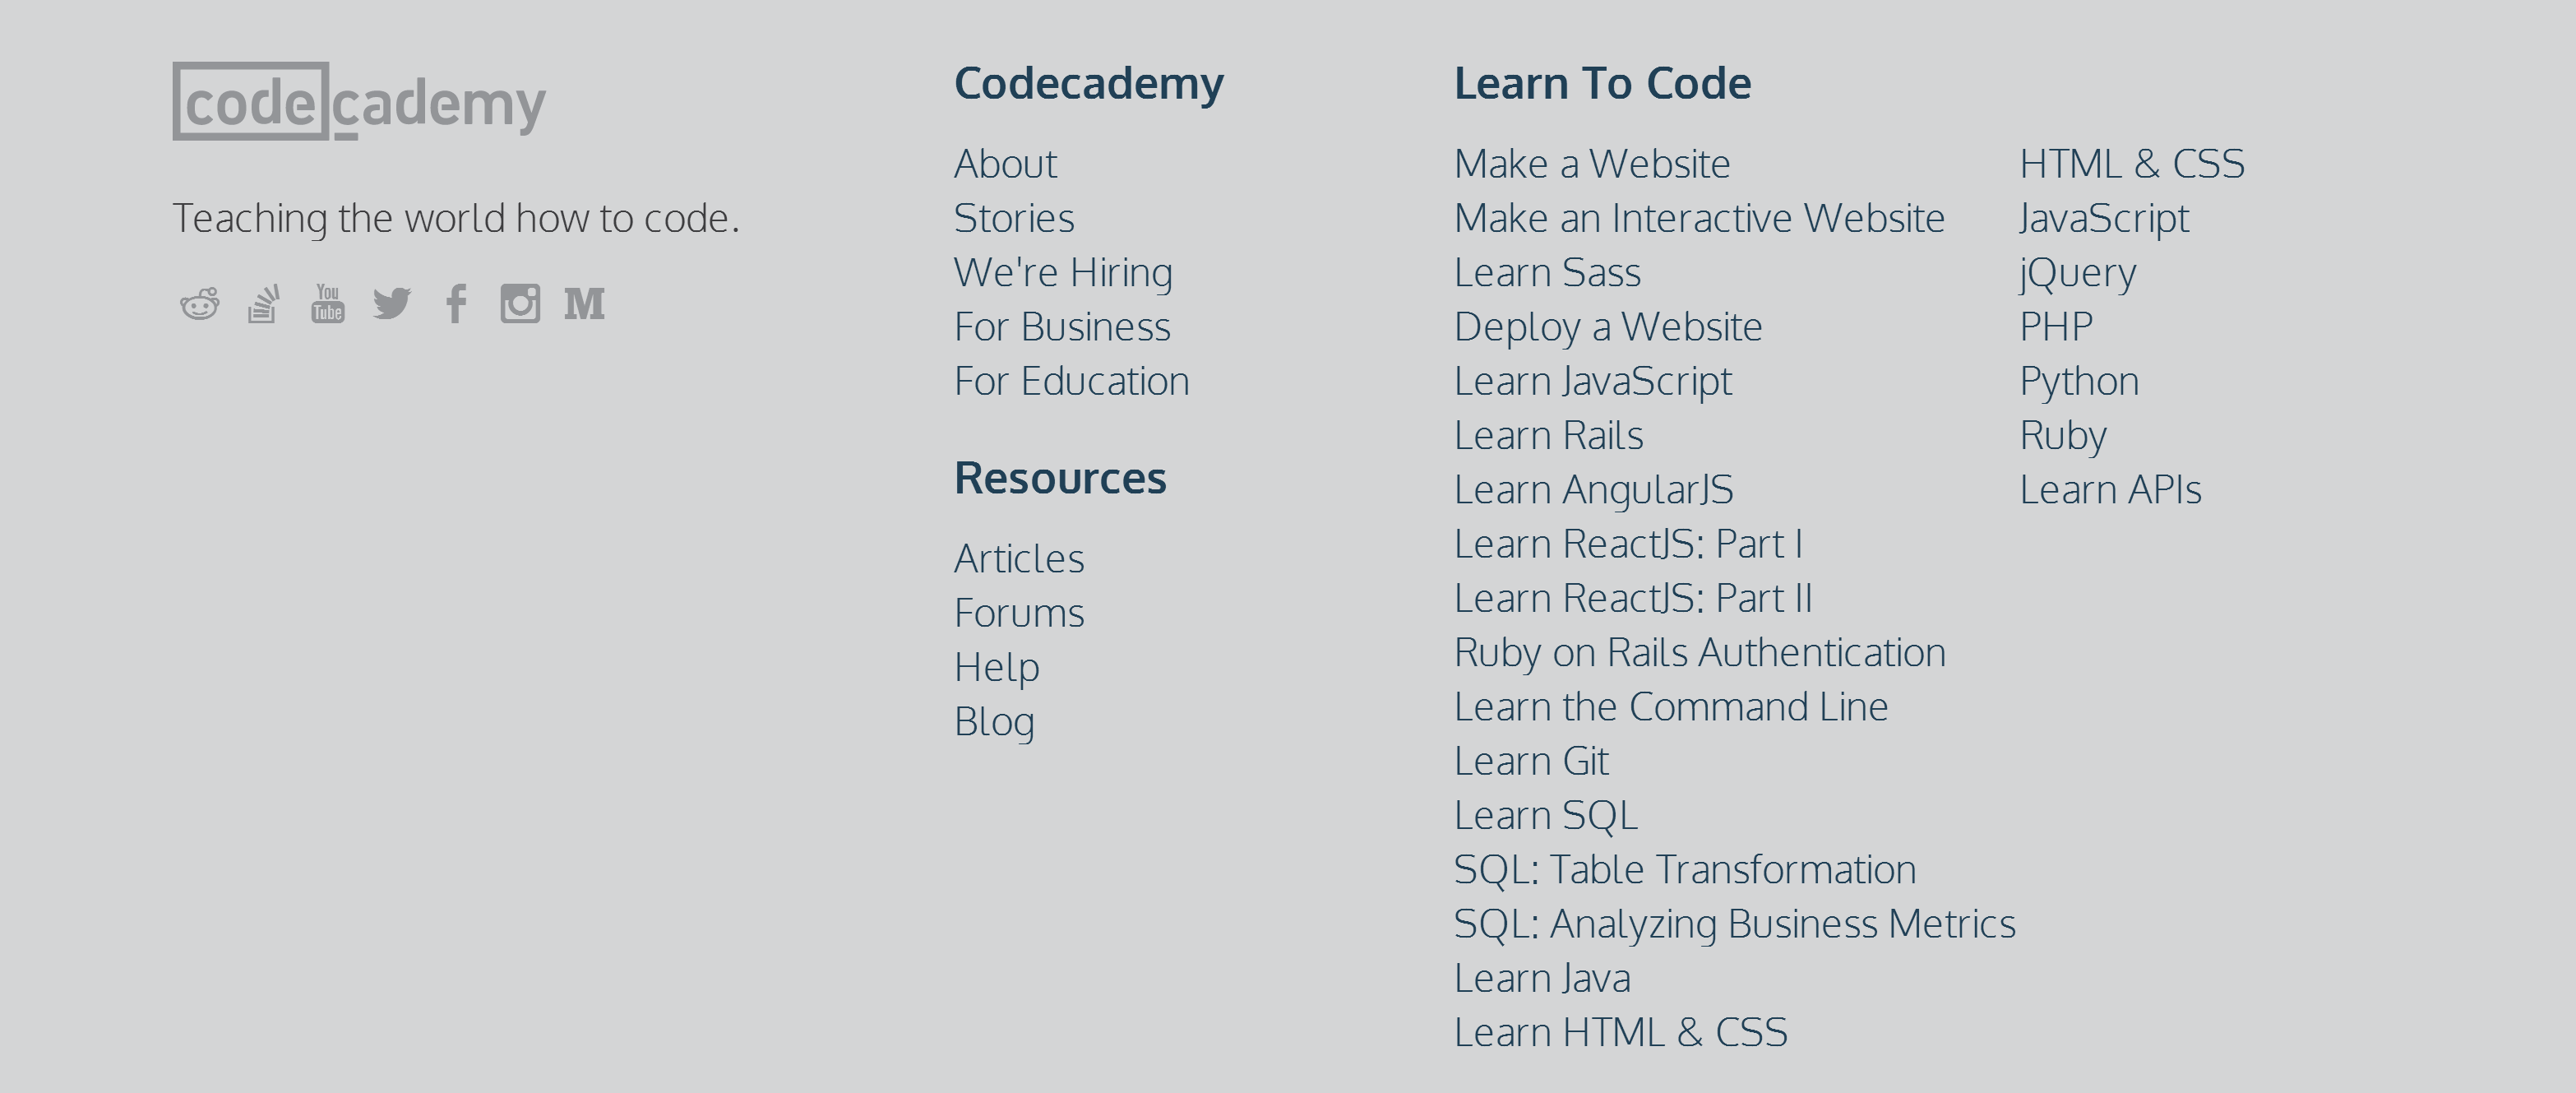Click the Codecademy logo
The image size is (2576, 1093).
[x=359, y=101]
